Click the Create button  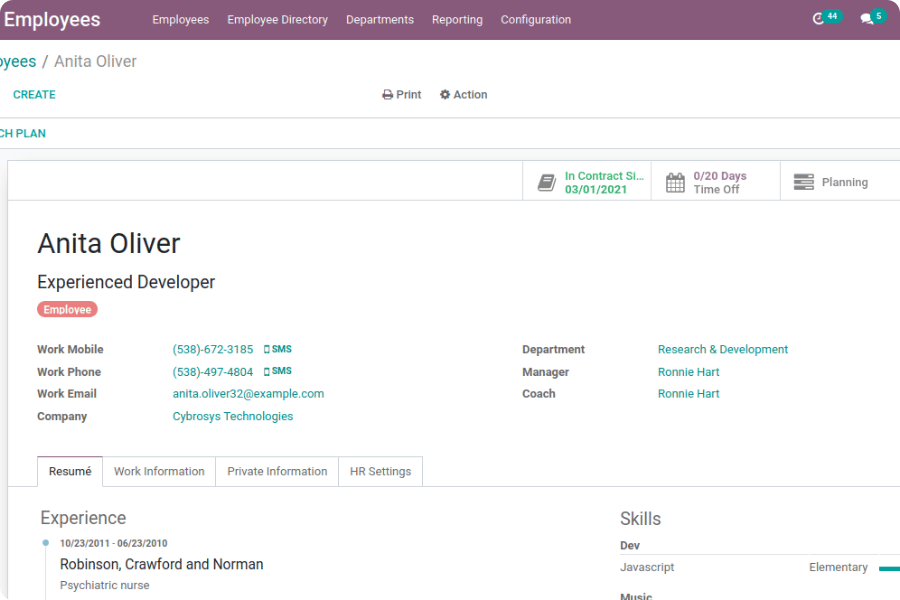click(x=34, y=95)
